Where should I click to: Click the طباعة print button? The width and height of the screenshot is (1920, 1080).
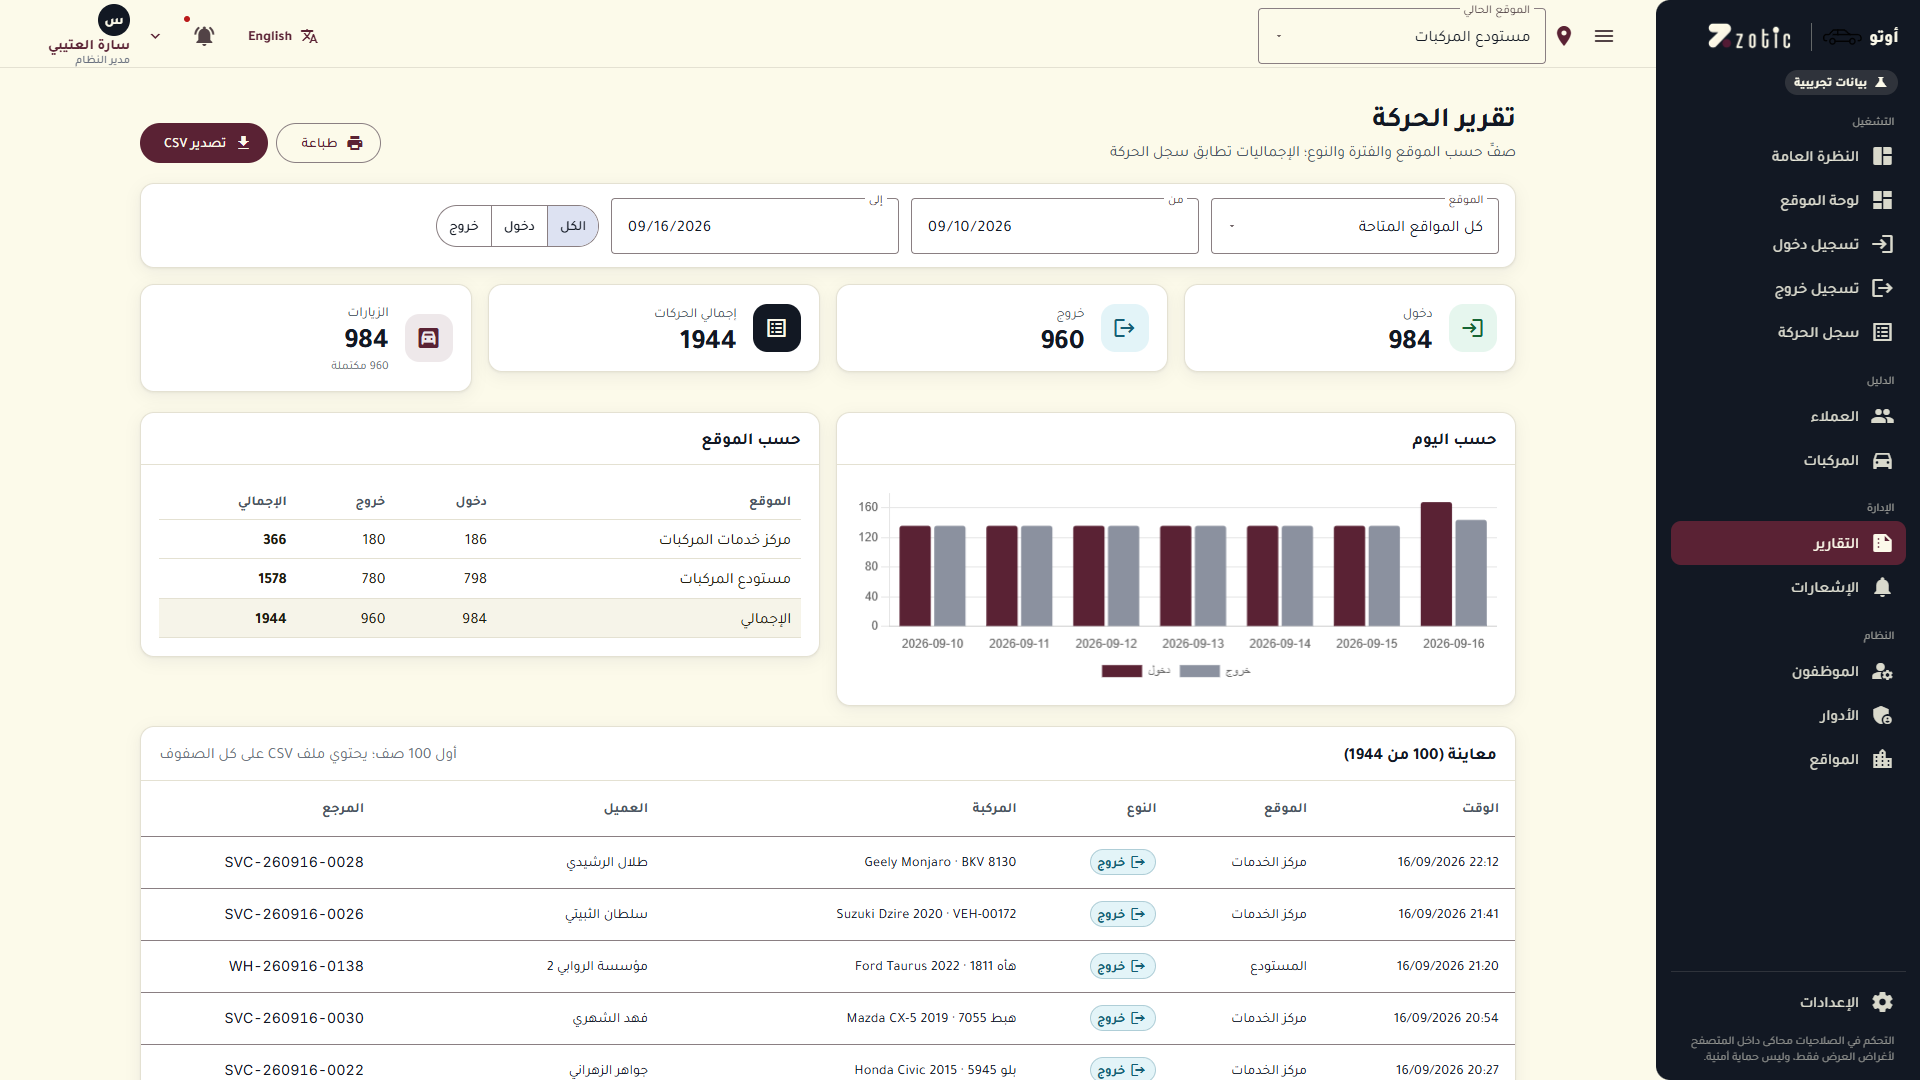coord(328,143)
